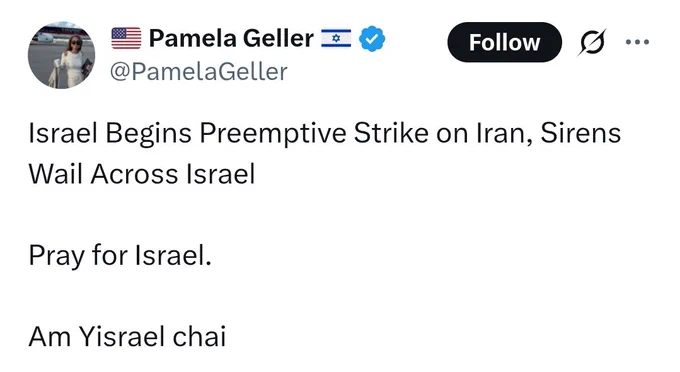Open Pamela Geller's profile avatar photo
The width and height of the screenshot is (680, 372).
pos(62,55)
